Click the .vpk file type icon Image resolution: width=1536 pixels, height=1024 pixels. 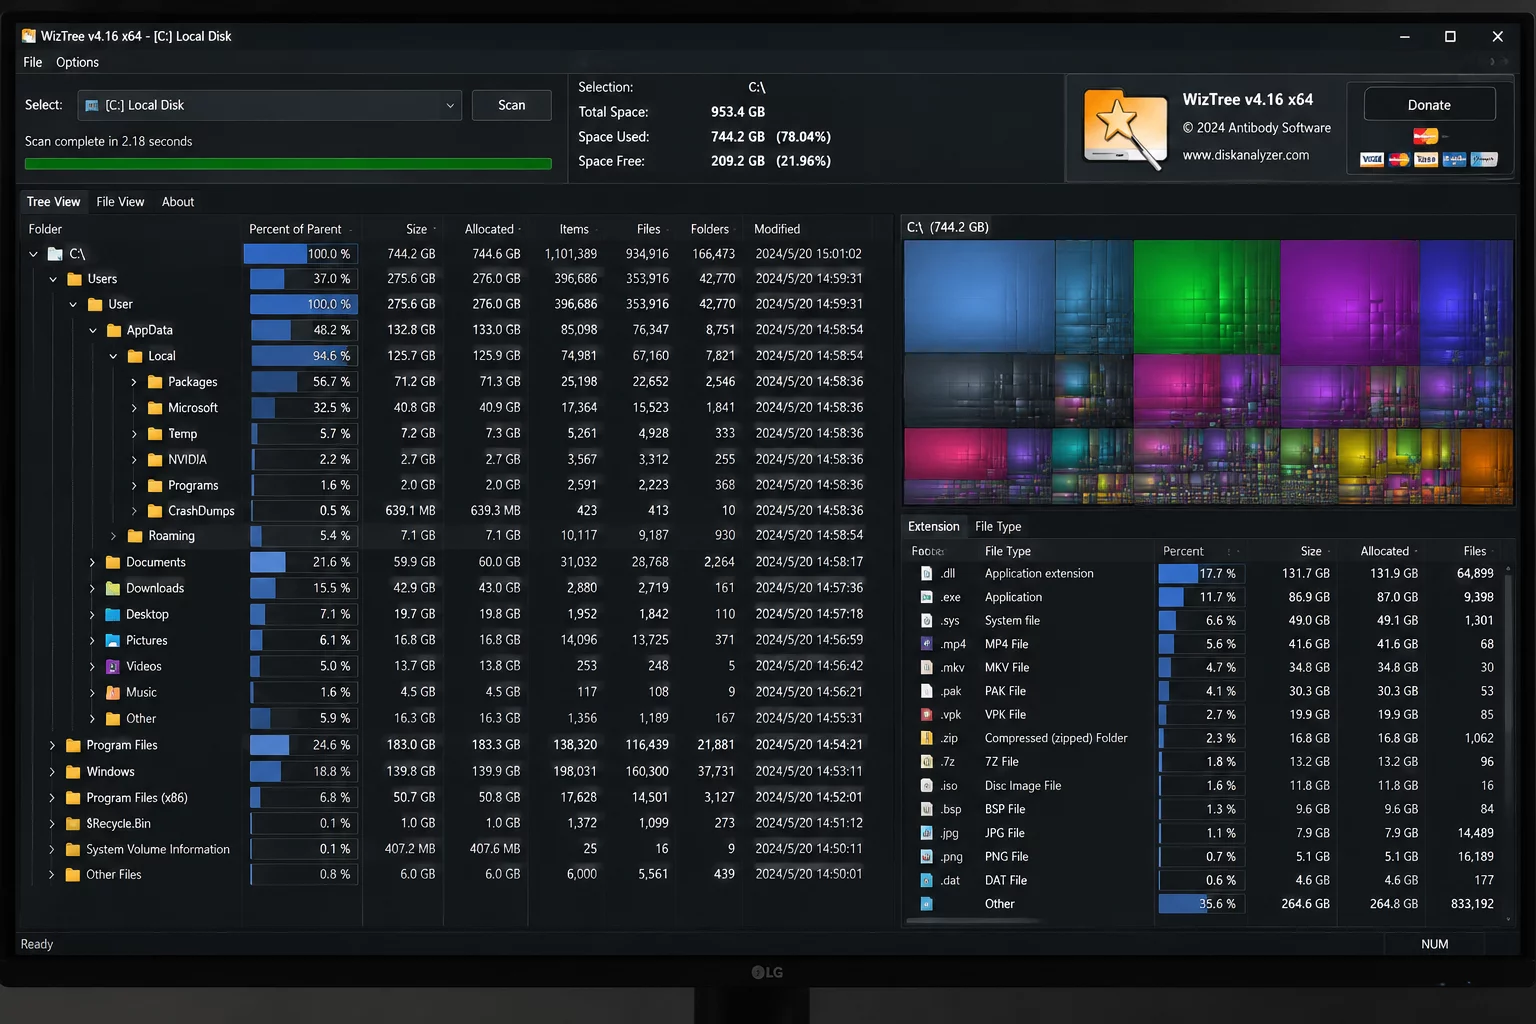(x=927, y=715)
